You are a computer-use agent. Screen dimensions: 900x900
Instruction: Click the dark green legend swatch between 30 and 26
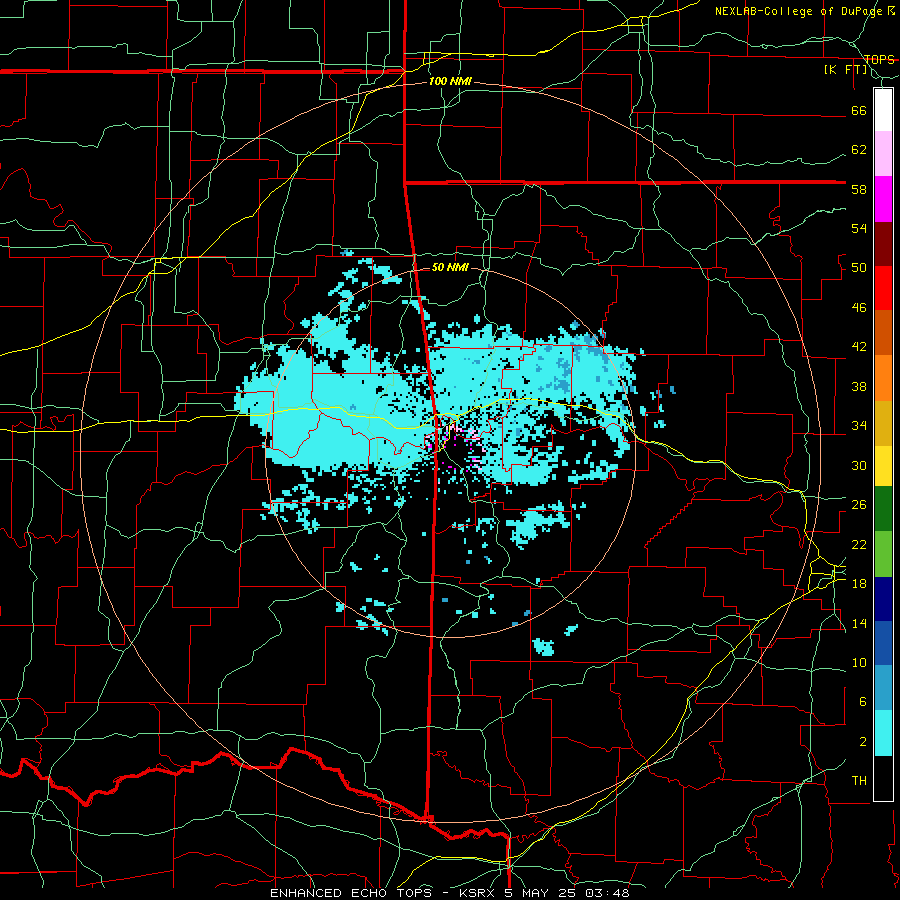point(883,509)
